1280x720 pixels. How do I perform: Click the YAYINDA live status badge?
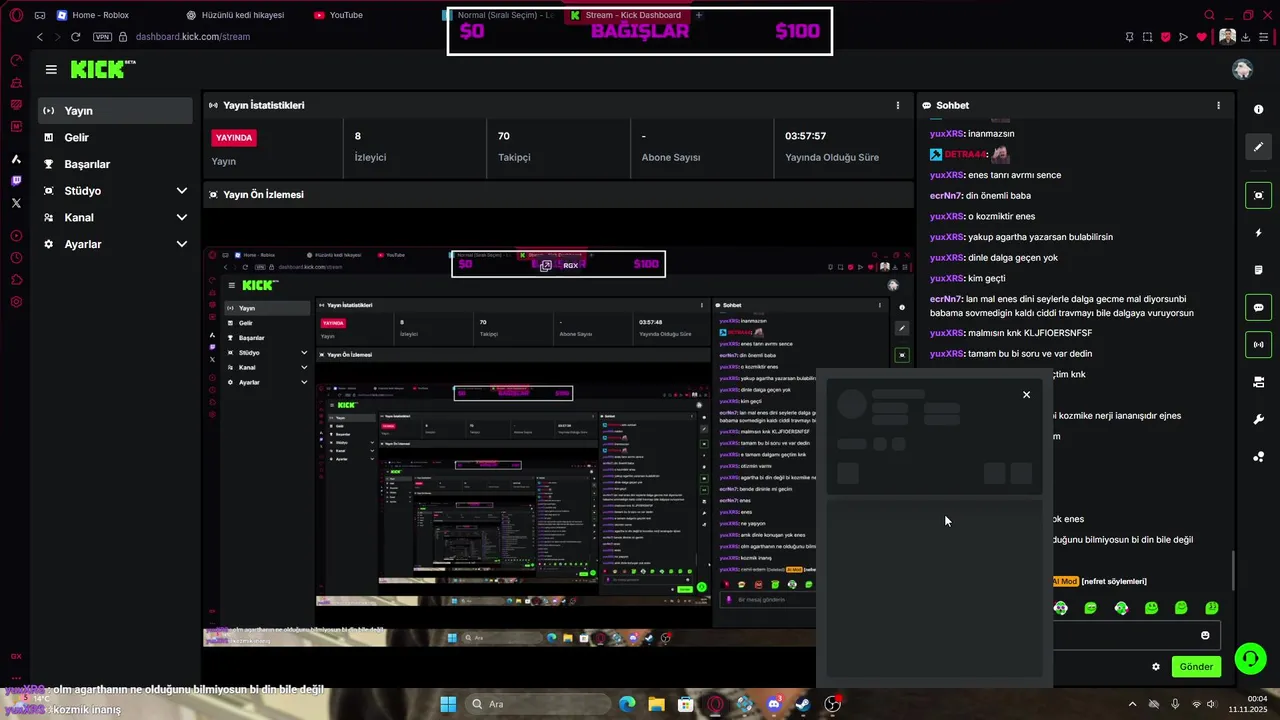pyautogui.click(x=234, y=137)
